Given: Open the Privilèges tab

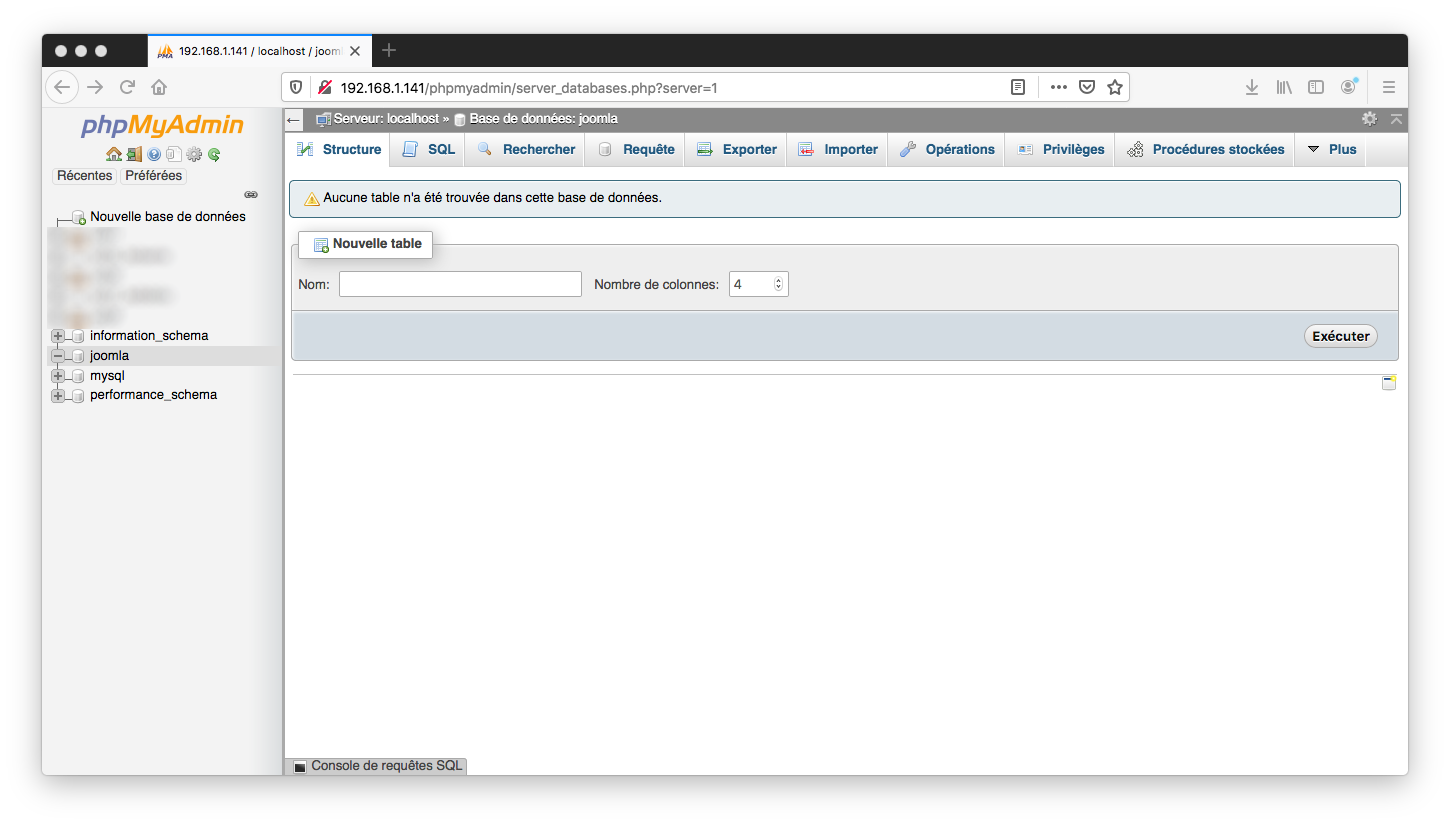Looking at the screenshot, I should click(x=1074, y=149).
